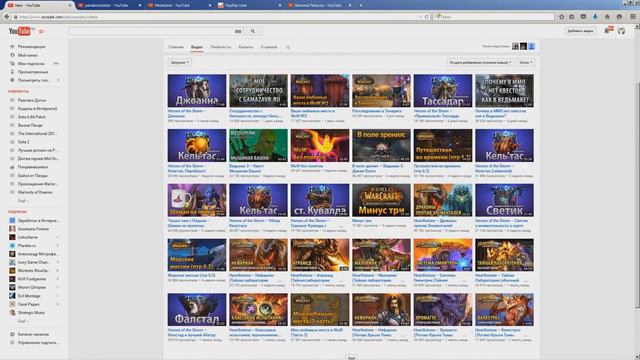The width and height of the screenshot is (640, 360).
Task: Open the Firefox hamburger menu
Action: point(633,17)
